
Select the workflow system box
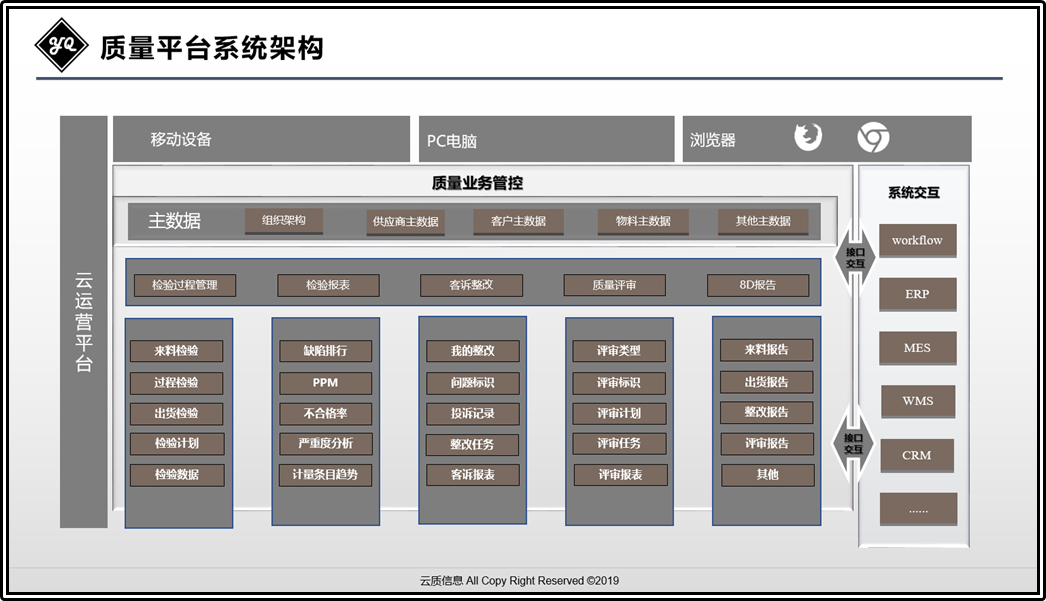[x=917, y=240]
